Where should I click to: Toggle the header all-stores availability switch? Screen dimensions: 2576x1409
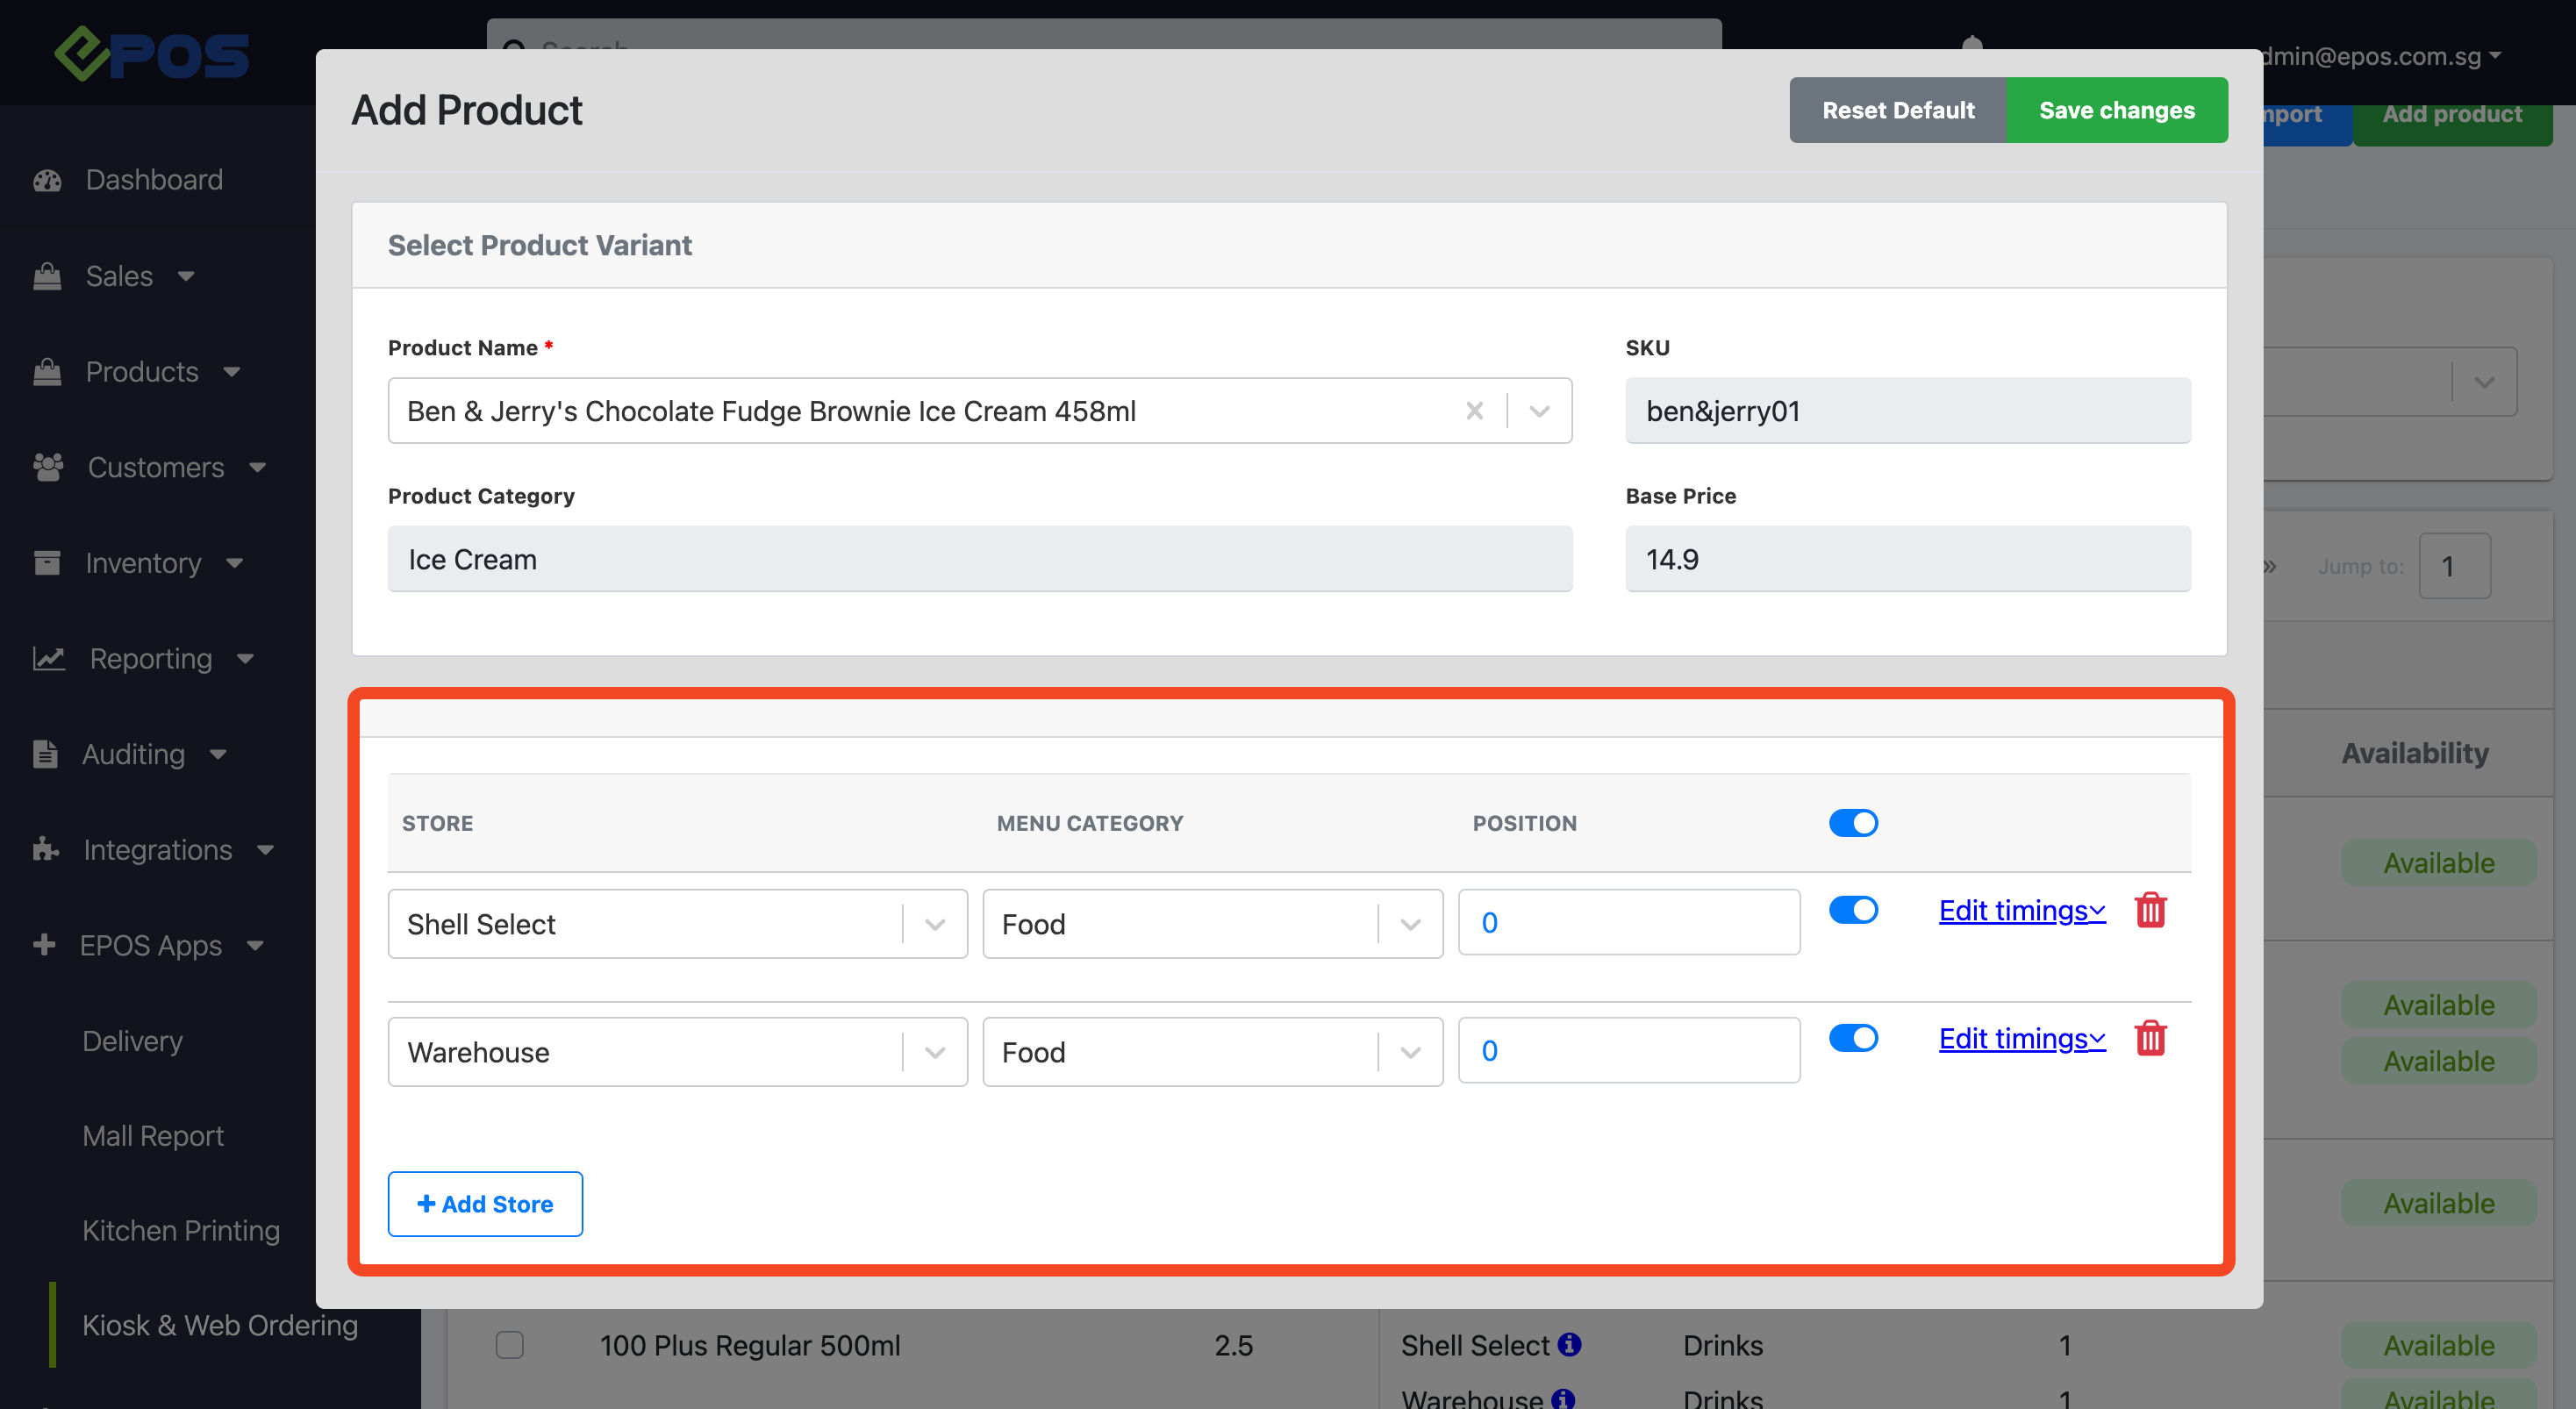click(1853, 823)
